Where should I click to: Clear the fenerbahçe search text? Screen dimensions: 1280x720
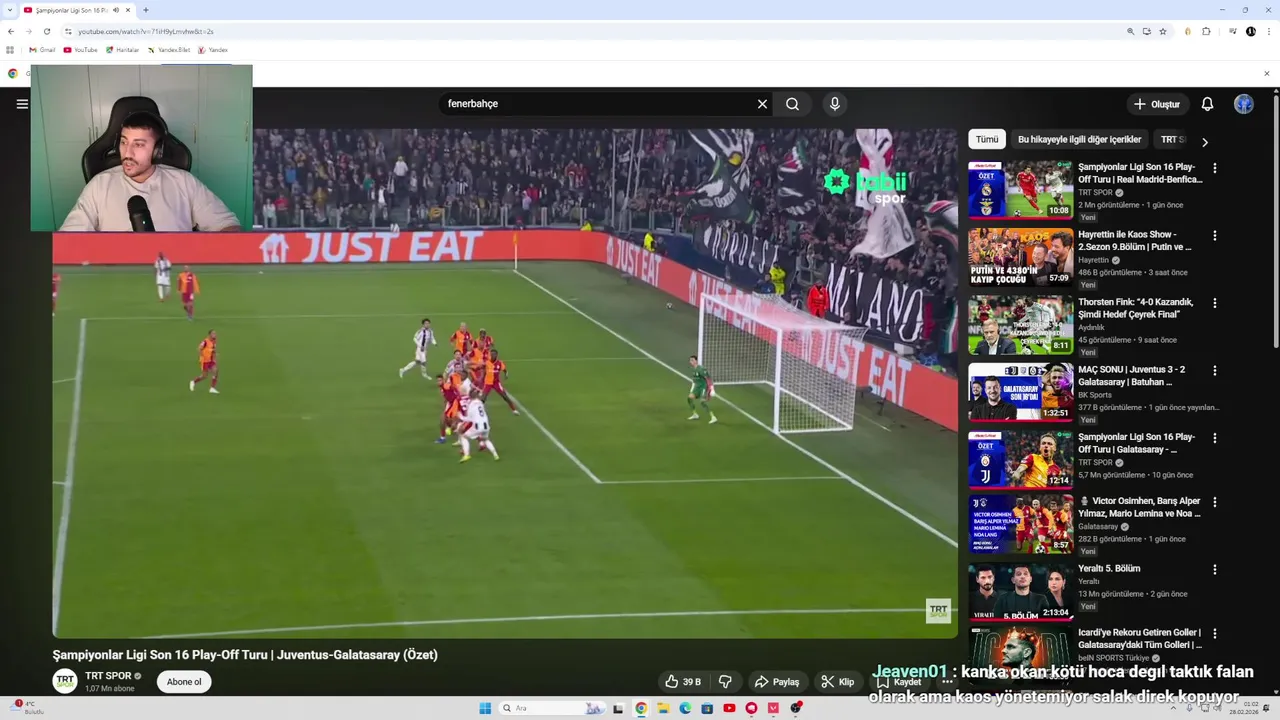coord(762,104)
